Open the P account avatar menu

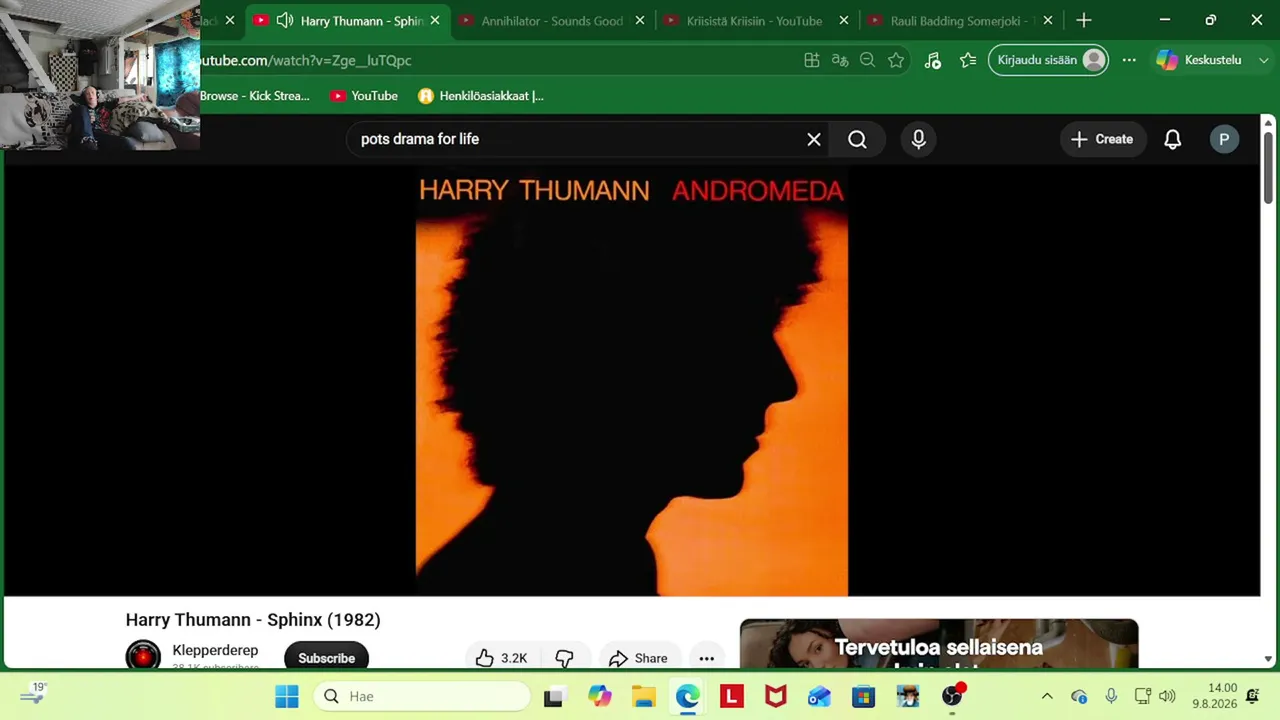point(1224,139)
